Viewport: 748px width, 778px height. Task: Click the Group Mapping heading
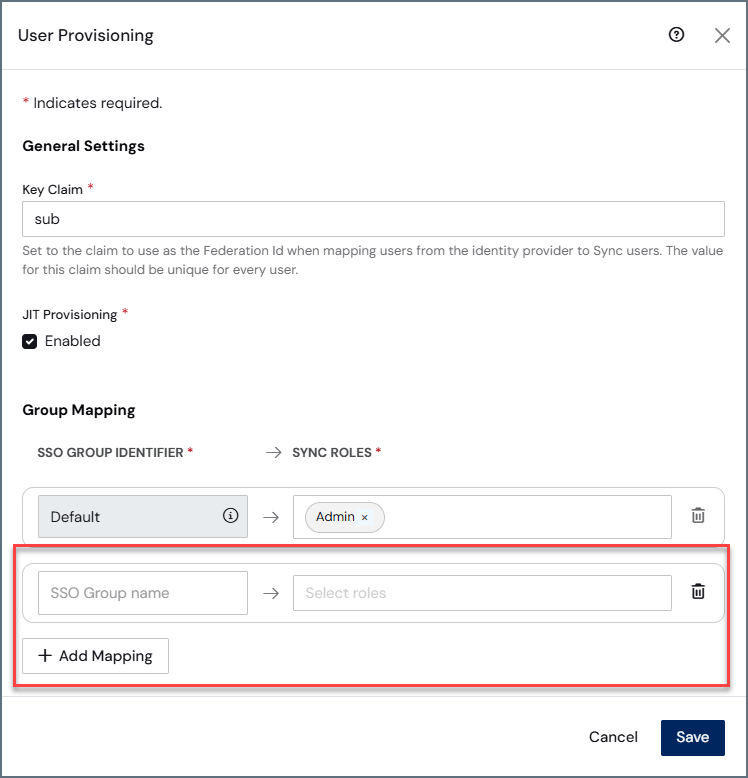point(79,410)
